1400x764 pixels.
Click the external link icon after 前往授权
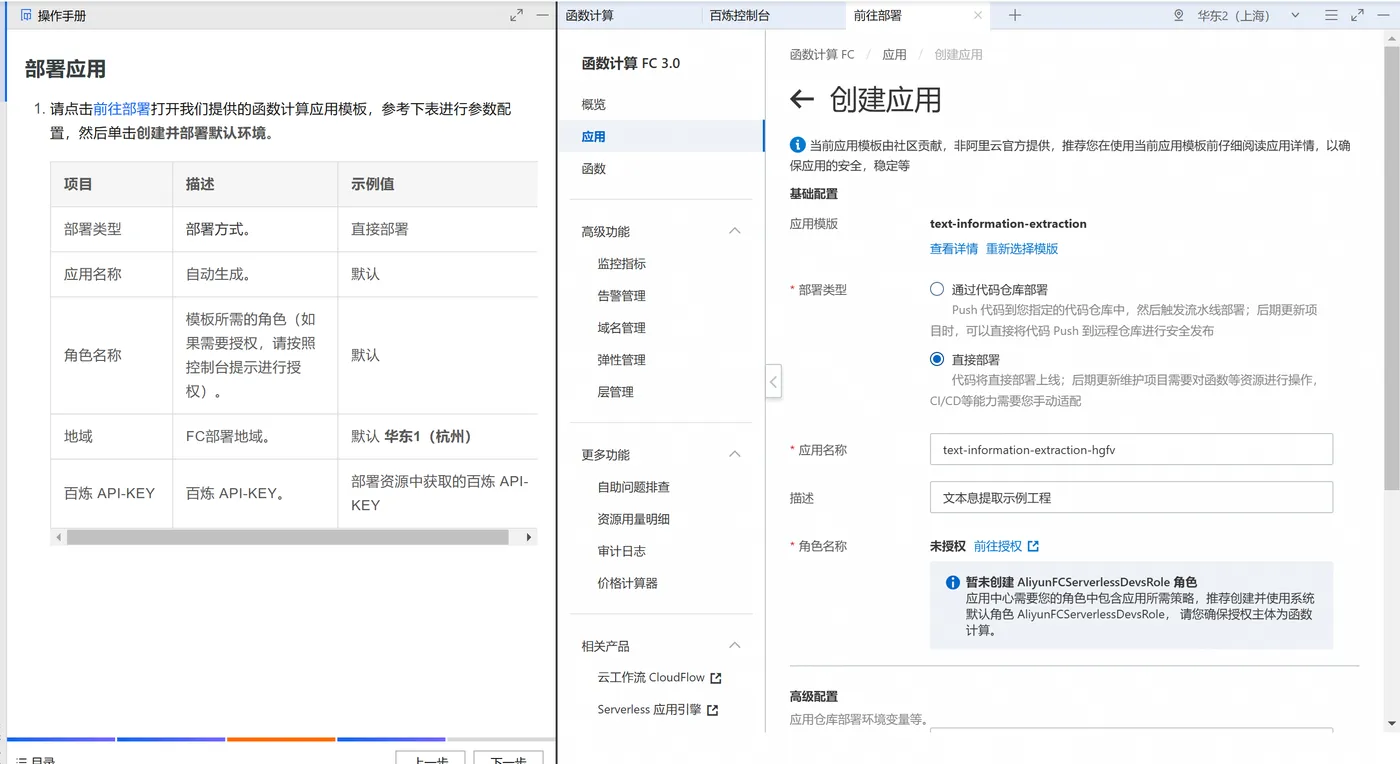(x=1033, y=546)
